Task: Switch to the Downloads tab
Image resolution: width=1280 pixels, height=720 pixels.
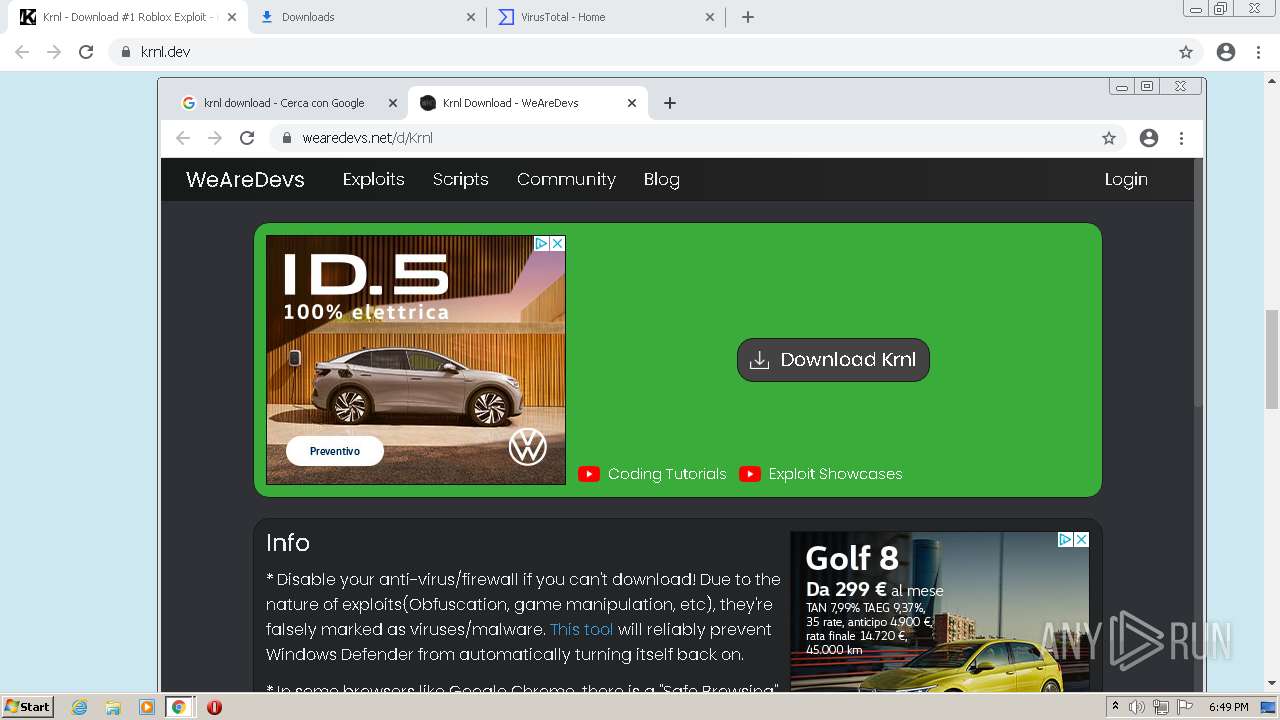Action: pyautogui.click(x=366, y=17)
